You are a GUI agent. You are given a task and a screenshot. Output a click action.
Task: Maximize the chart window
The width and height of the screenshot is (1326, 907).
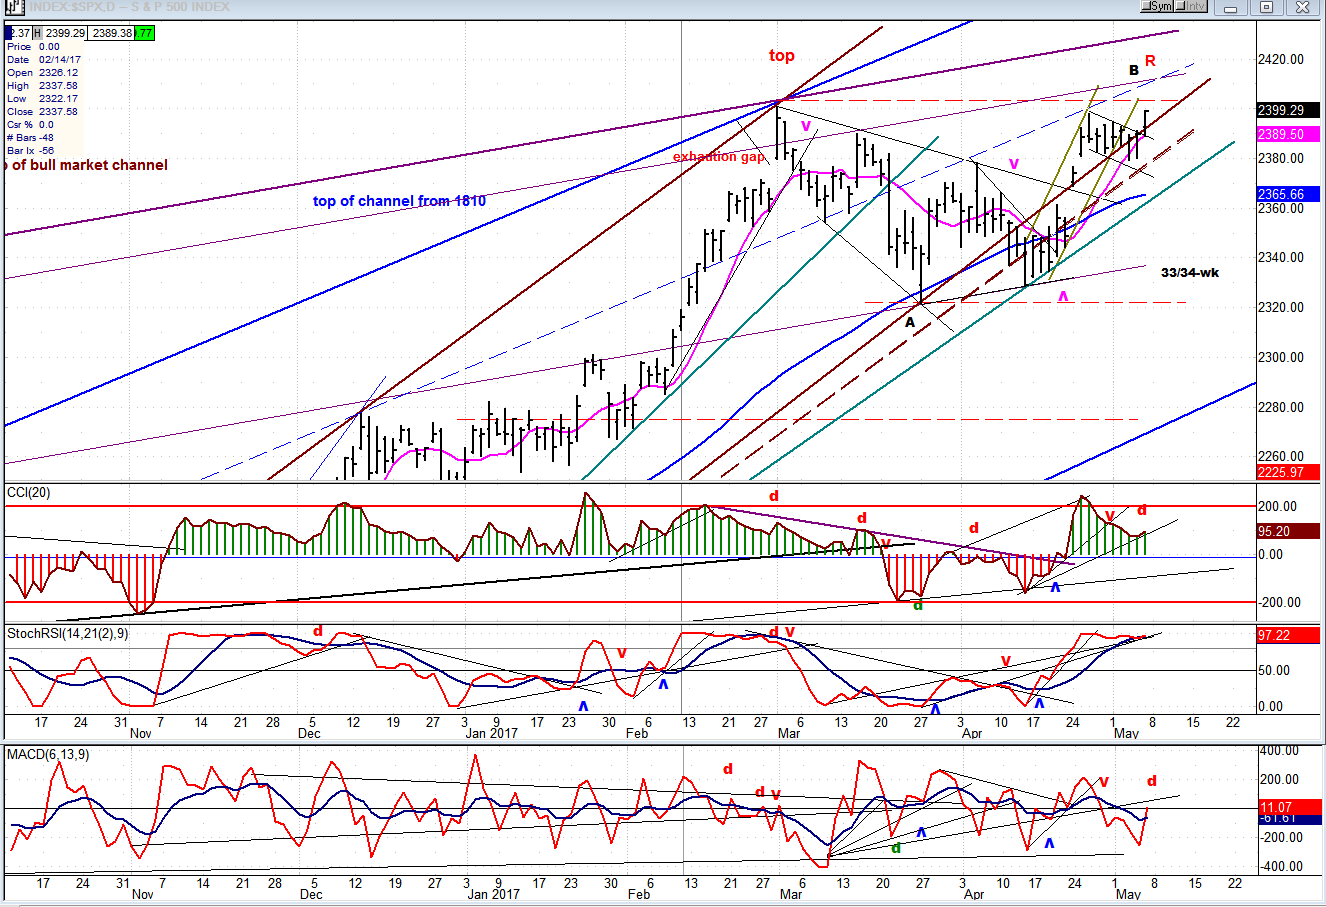1266,7
